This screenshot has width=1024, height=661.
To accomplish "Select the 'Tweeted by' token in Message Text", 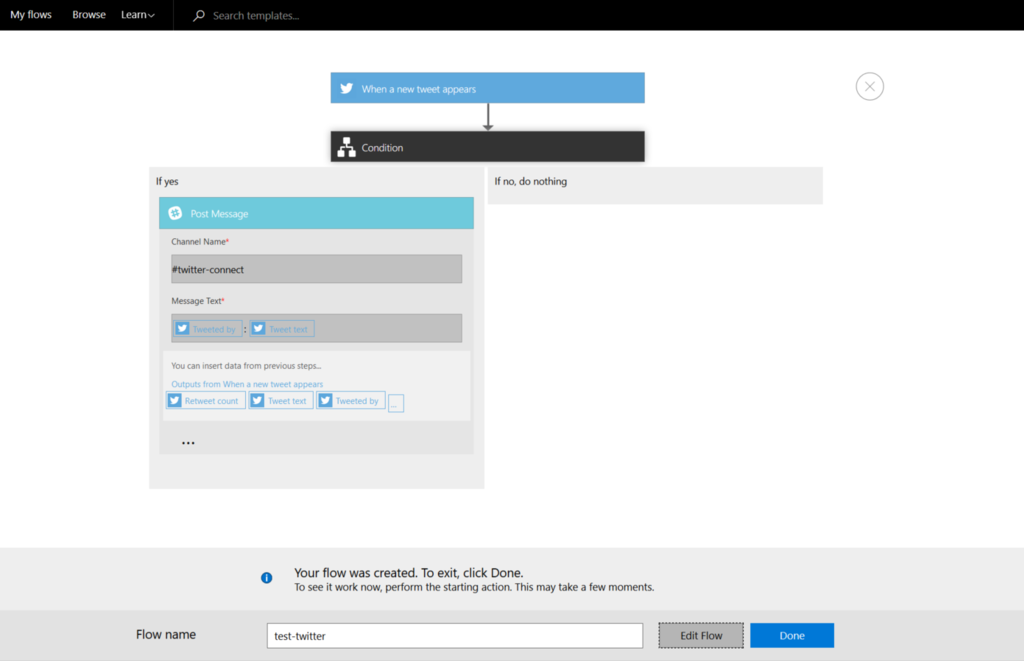I will point(208,329).
